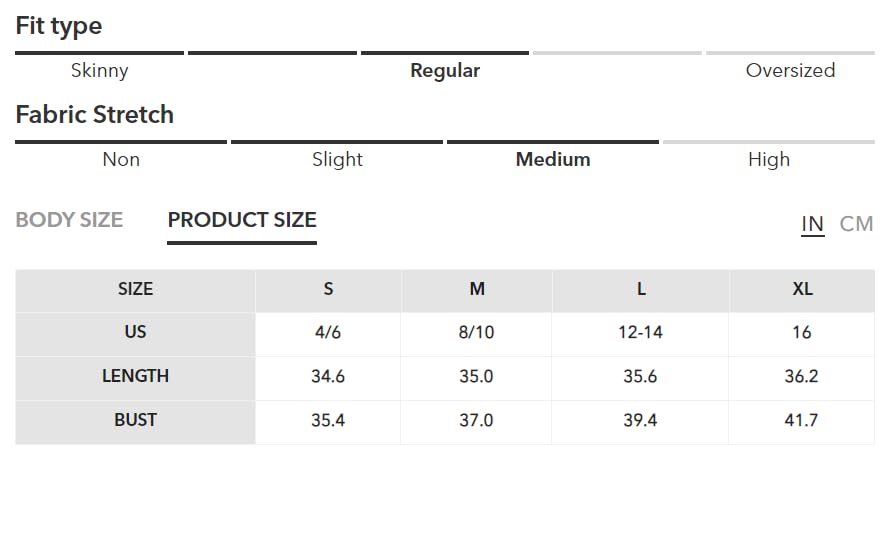
Task: Select the PRODUCT SIZE tab
Action: pos(242,220)
